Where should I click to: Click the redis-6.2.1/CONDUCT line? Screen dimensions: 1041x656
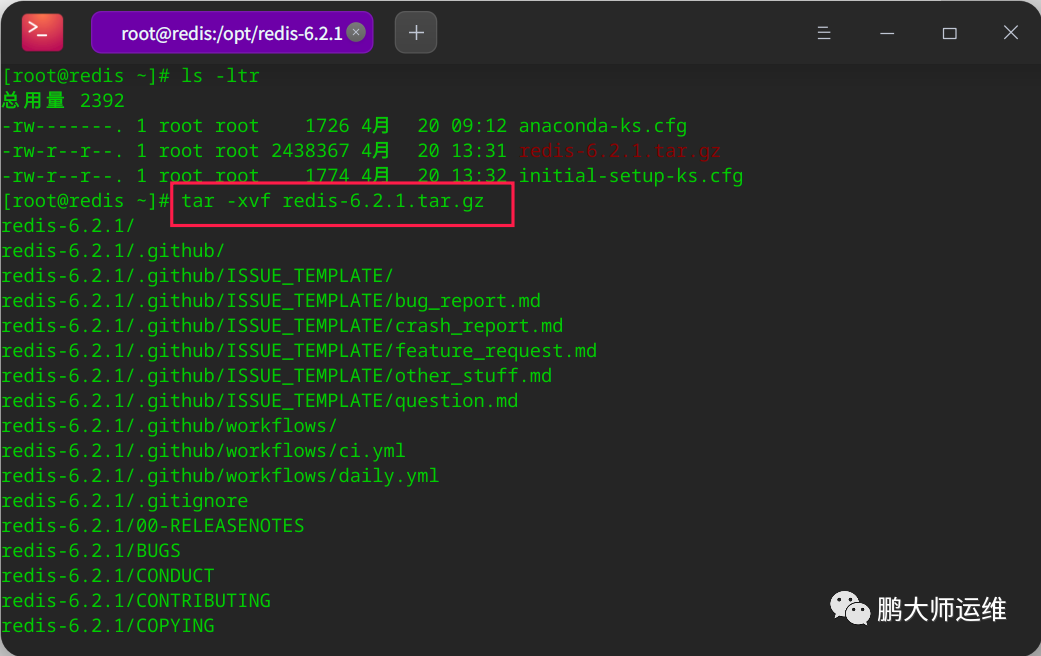coord(108,576)
